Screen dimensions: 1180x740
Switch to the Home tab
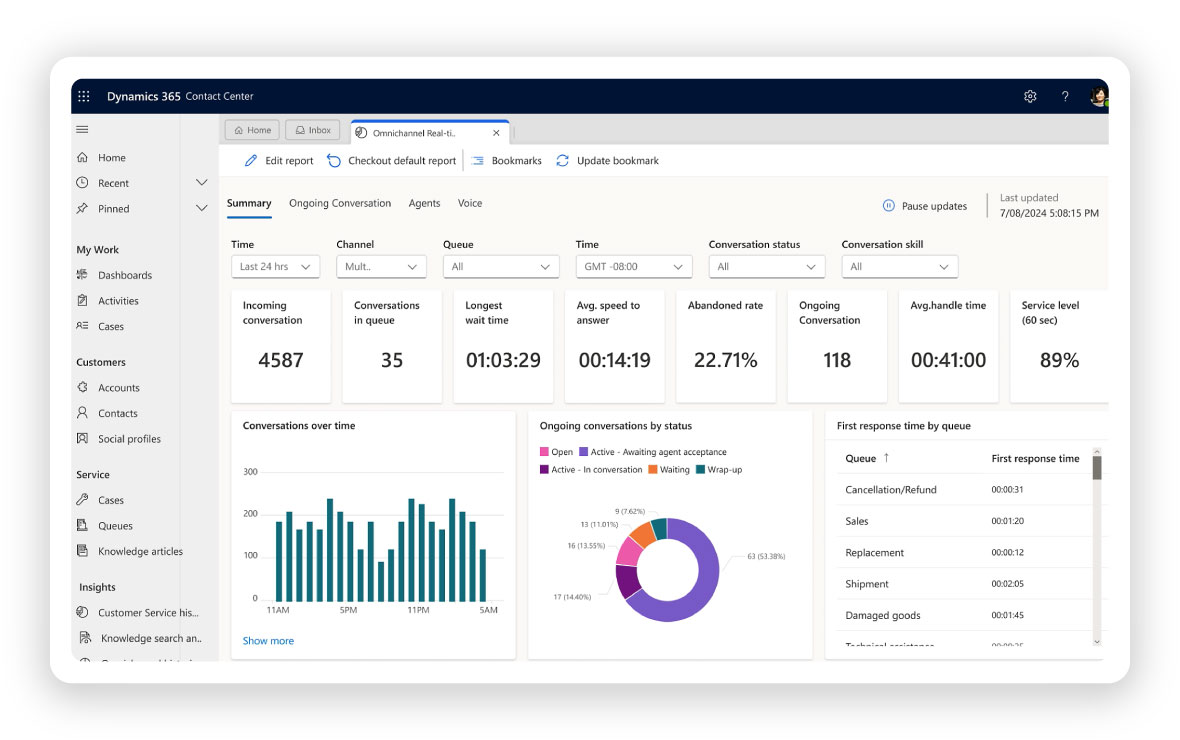pos(252,130)
